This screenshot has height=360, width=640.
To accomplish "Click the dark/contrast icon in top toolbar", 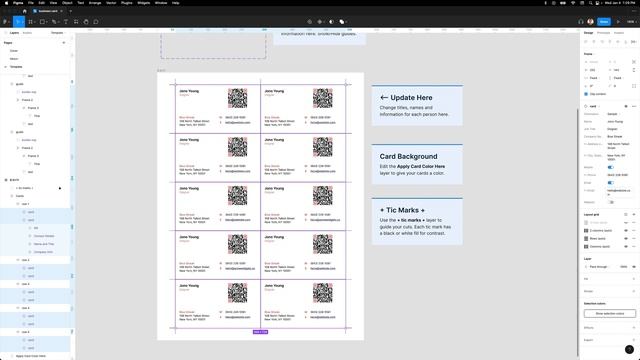I will (331, 22).
